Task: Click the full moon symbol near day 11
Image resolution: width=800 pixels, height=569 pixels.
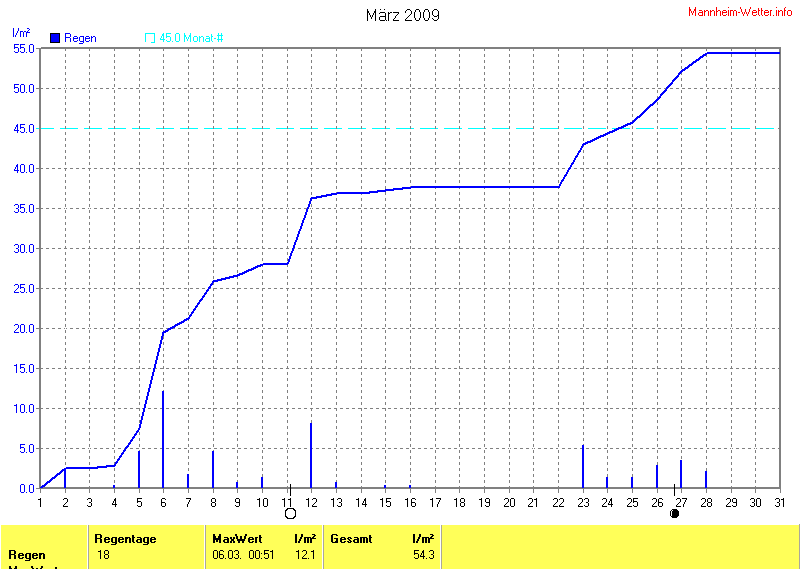Action: (x=291, y=514)
